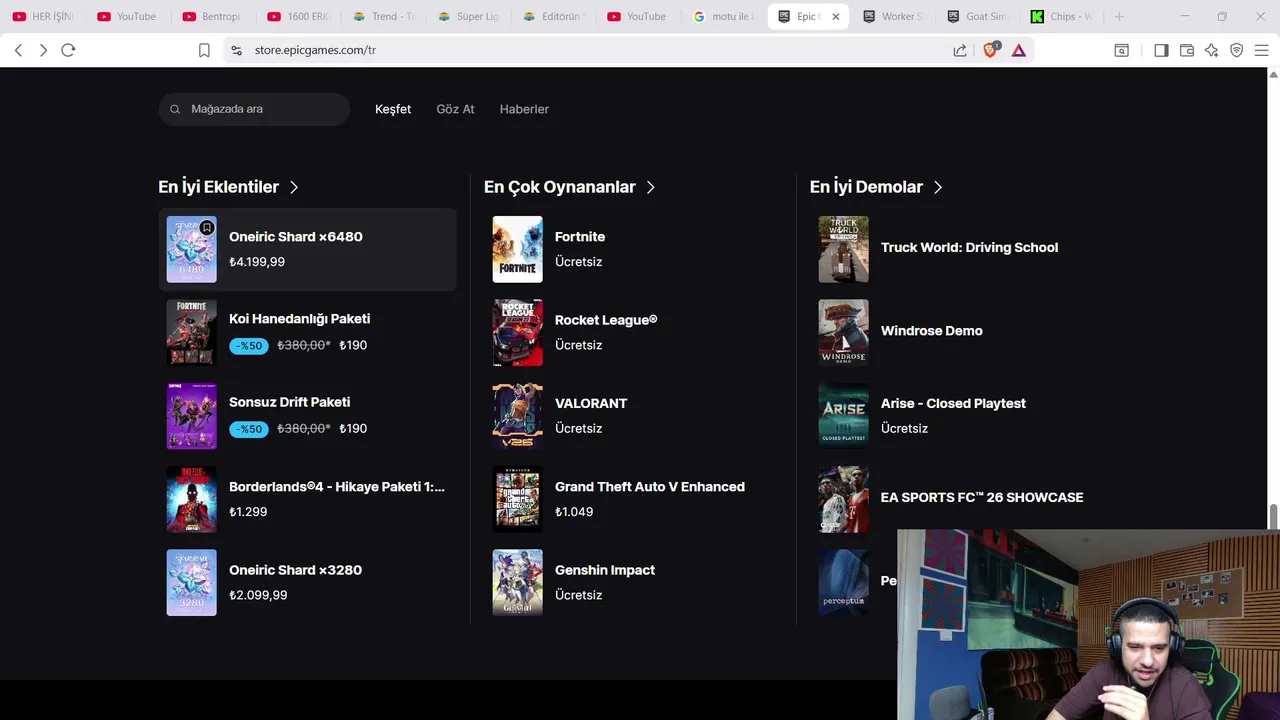1280x720 pixels.
Task: Click the Grand Theft Auto V Enhanced title
Action: pos(650,487)
